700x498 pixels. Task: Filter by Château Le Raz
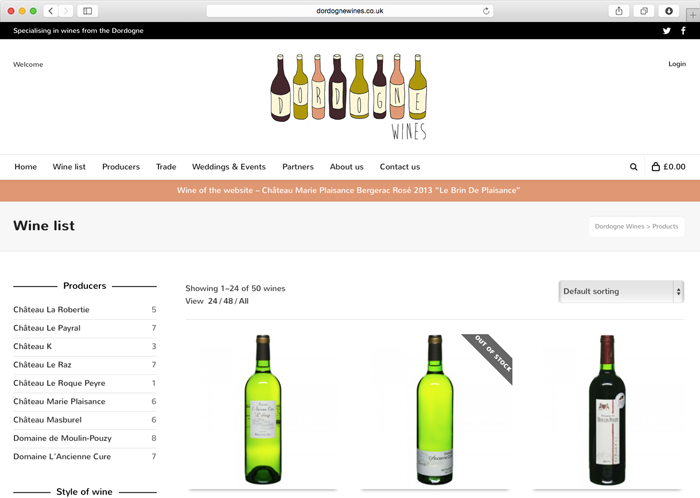pos(42,365)
